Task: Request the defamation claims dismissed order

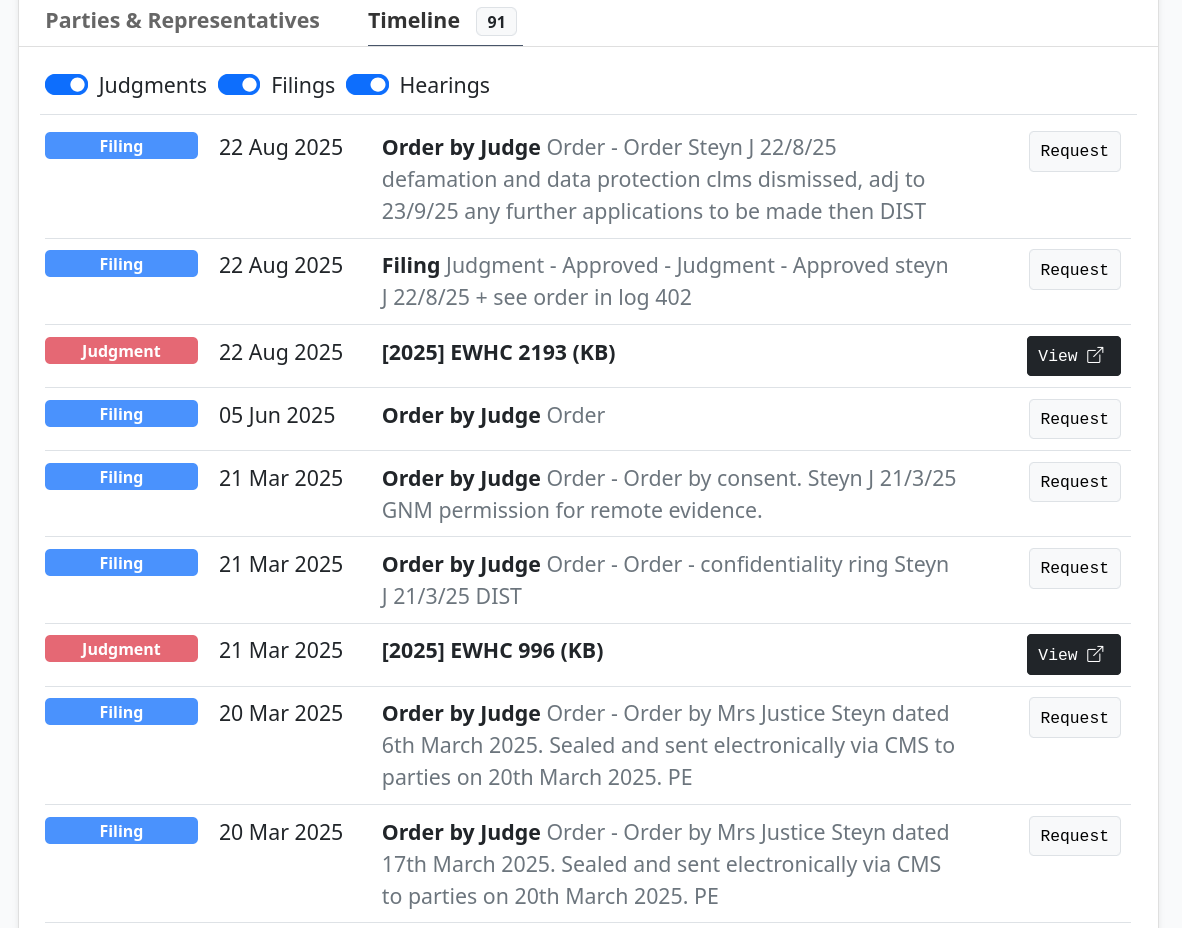Action: click(x=1074, y=152)
